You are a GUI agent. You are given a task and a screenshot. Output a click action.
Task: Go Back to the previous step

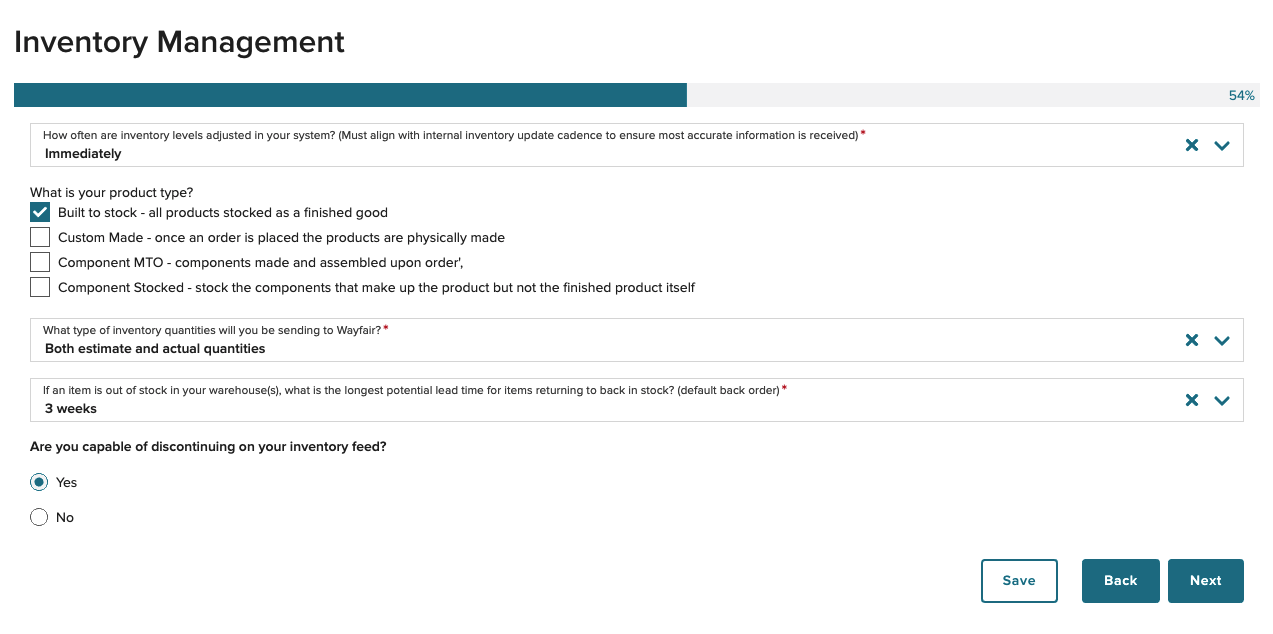(1121, 581)
